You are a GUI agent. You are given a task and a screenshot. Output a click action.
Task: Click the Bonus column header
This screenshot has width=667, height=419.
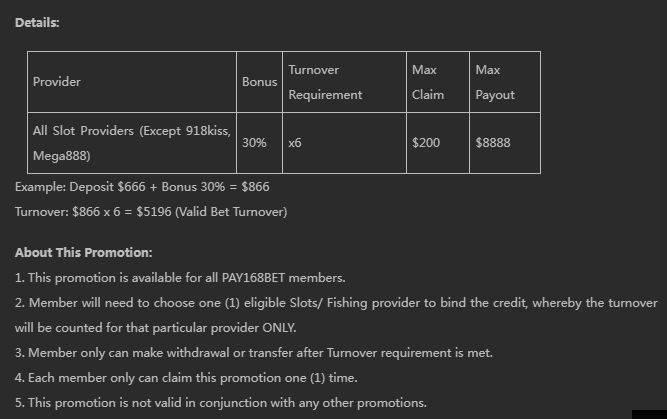[260, 82]
